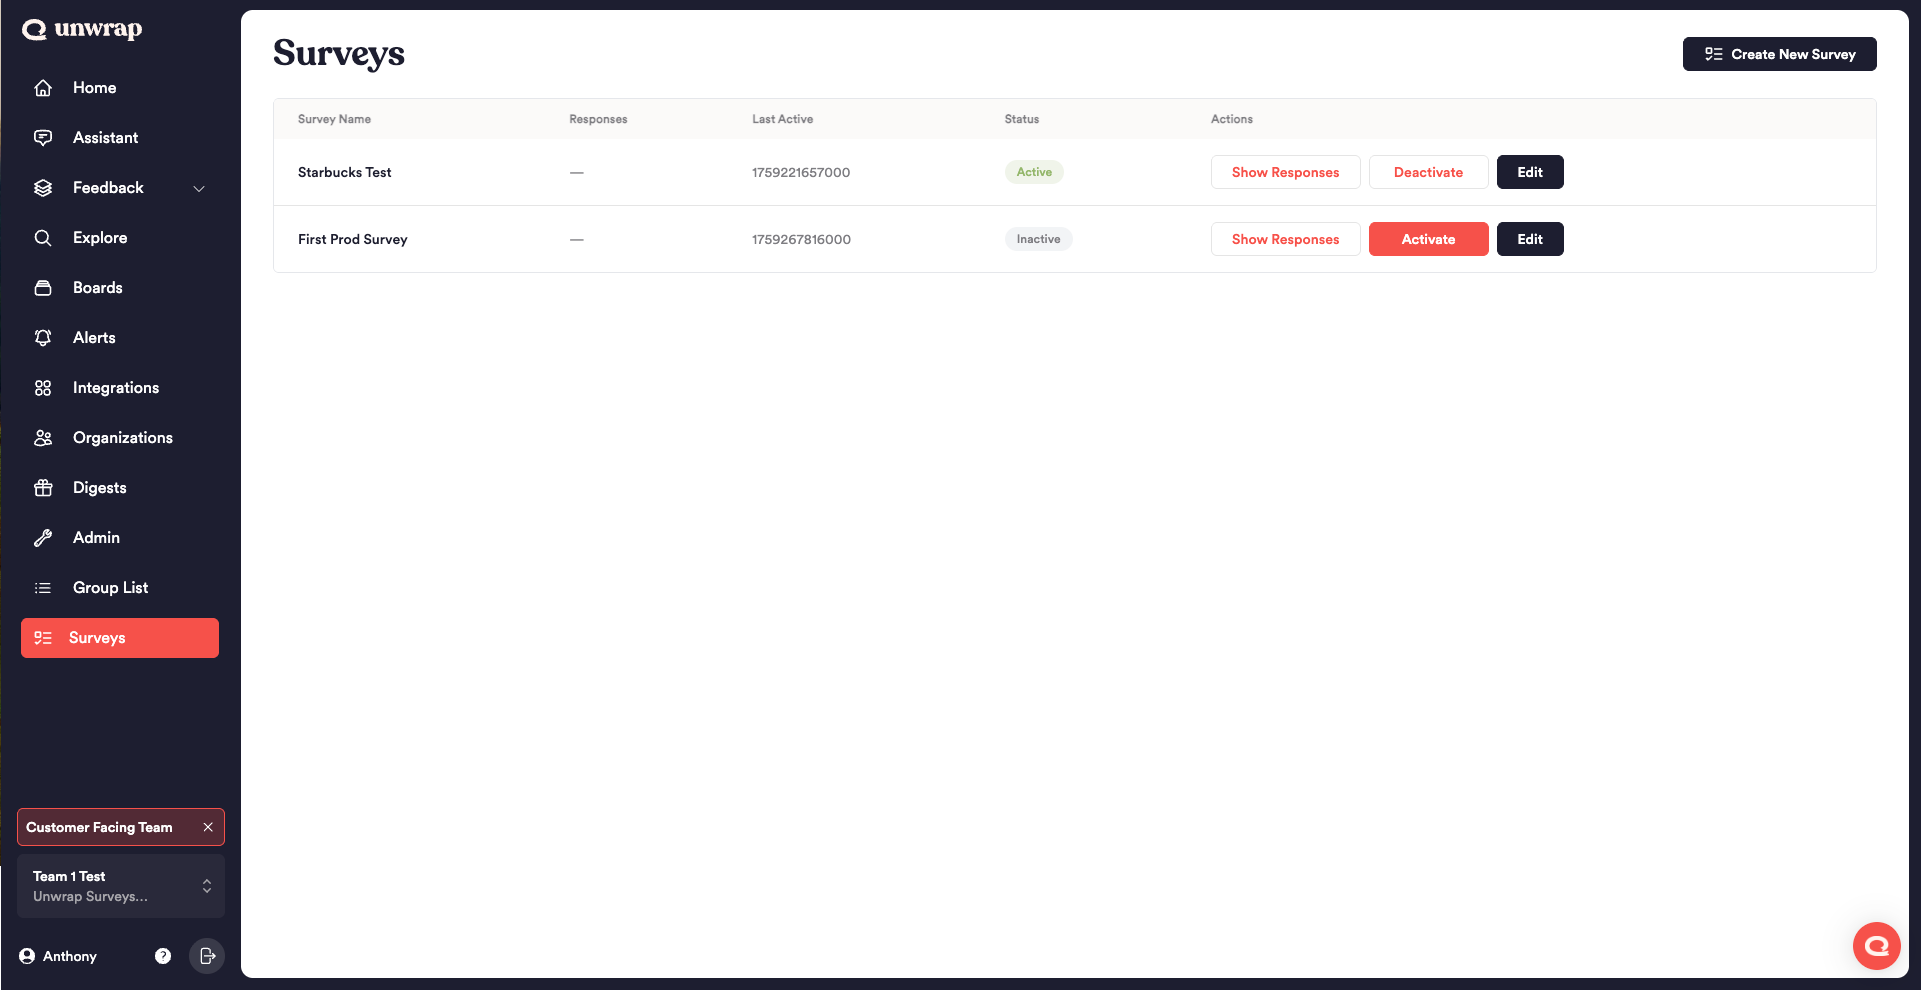
Task: Click the Integrations grid icon
Action: coord(43,388)
